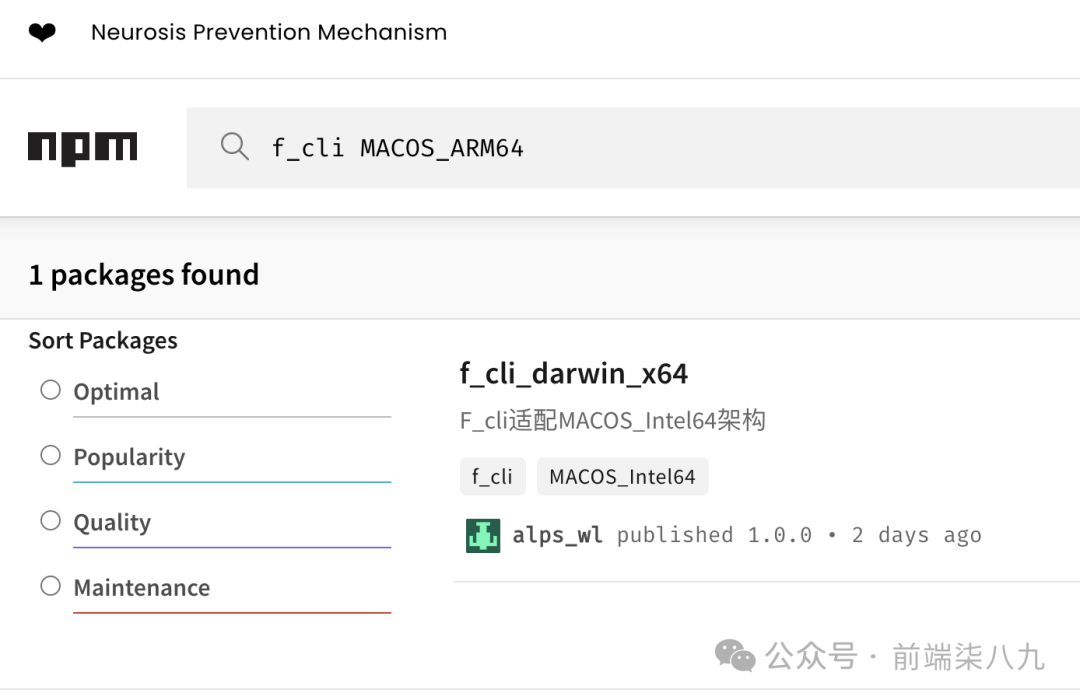Select the Popularity sort radio button
The width and height of the screenshot is (1080, 700).
[50, 455]
